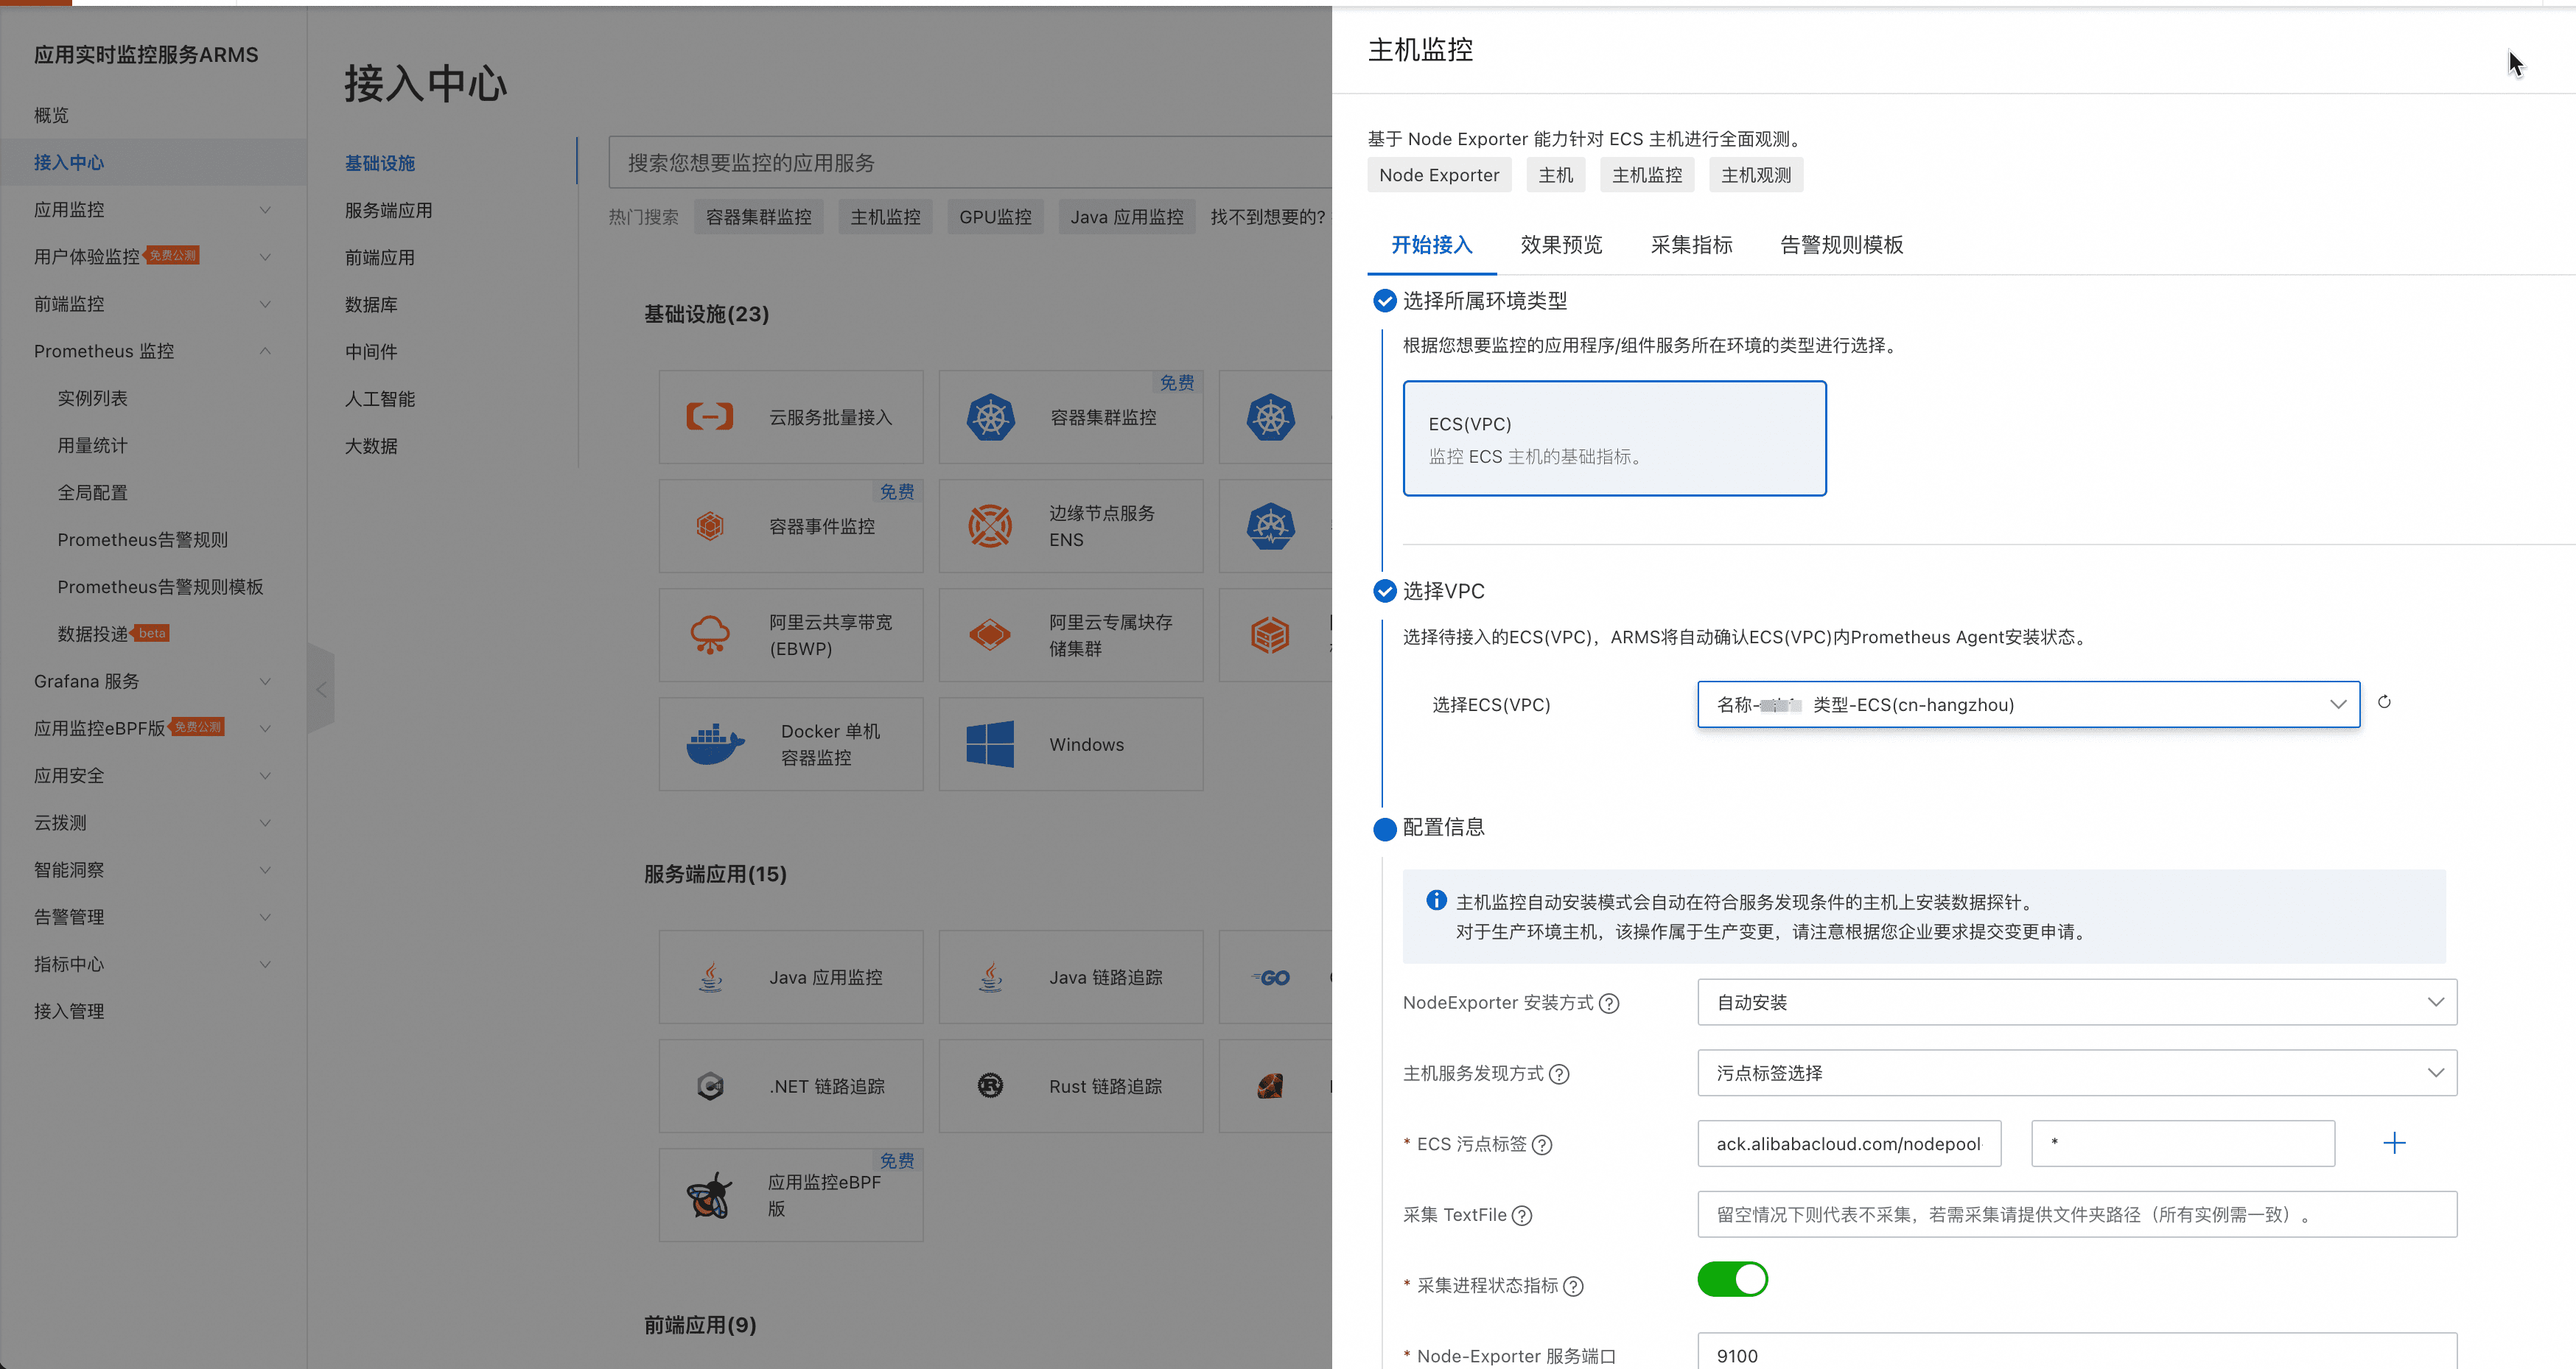Toggle off 采集进程状态指标 switch
This screenshot has width=2576, height=1369.
[1732, 1279]
